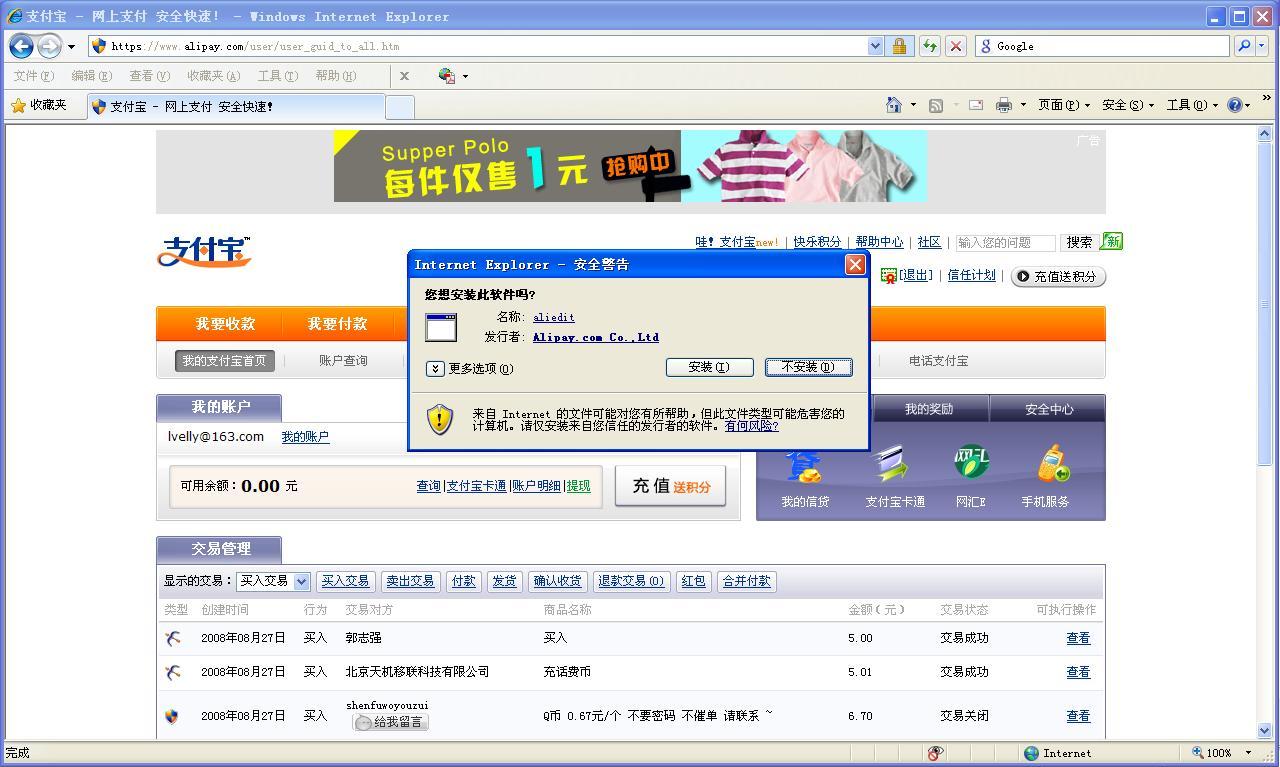
Task: Select the 安全中心 tab
Action: [x=1048, y=409]
